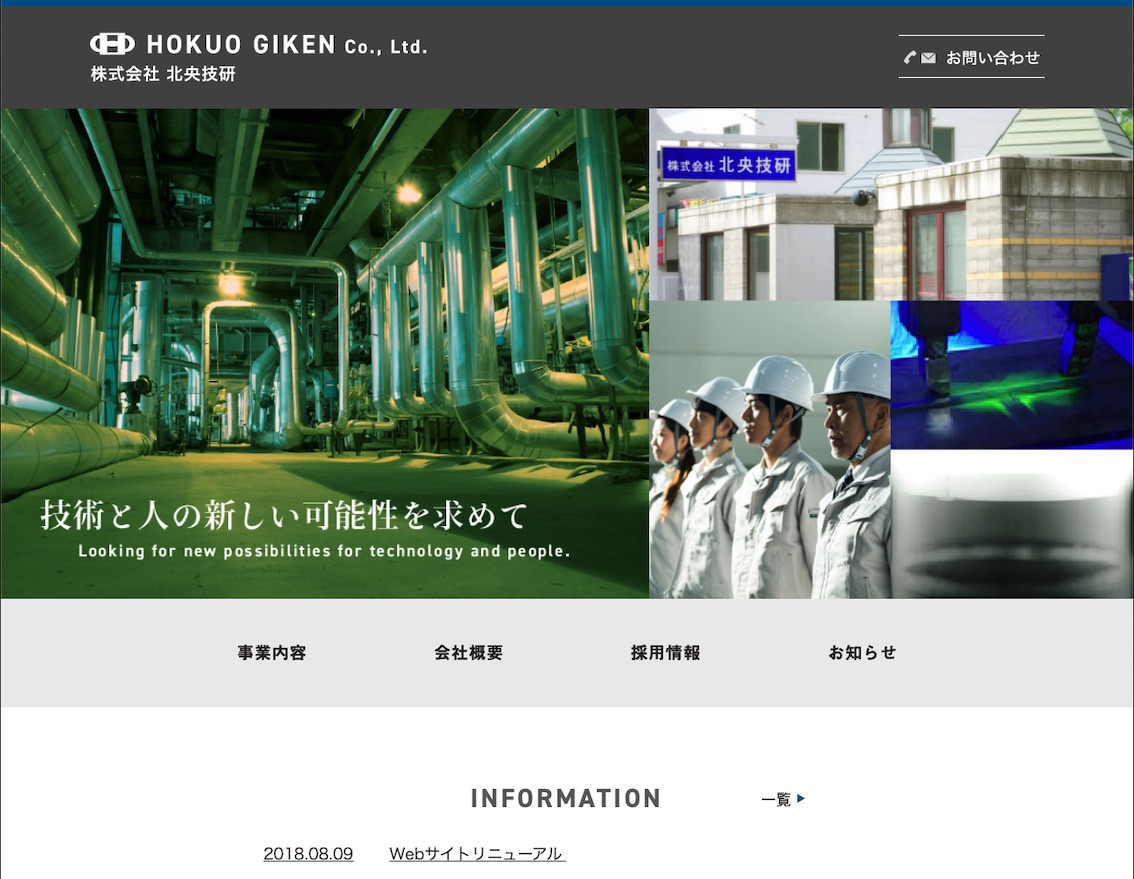Open the お問い合わせ contact link
This screenshot has height=879, width=1134.
[x=992, y=58]
